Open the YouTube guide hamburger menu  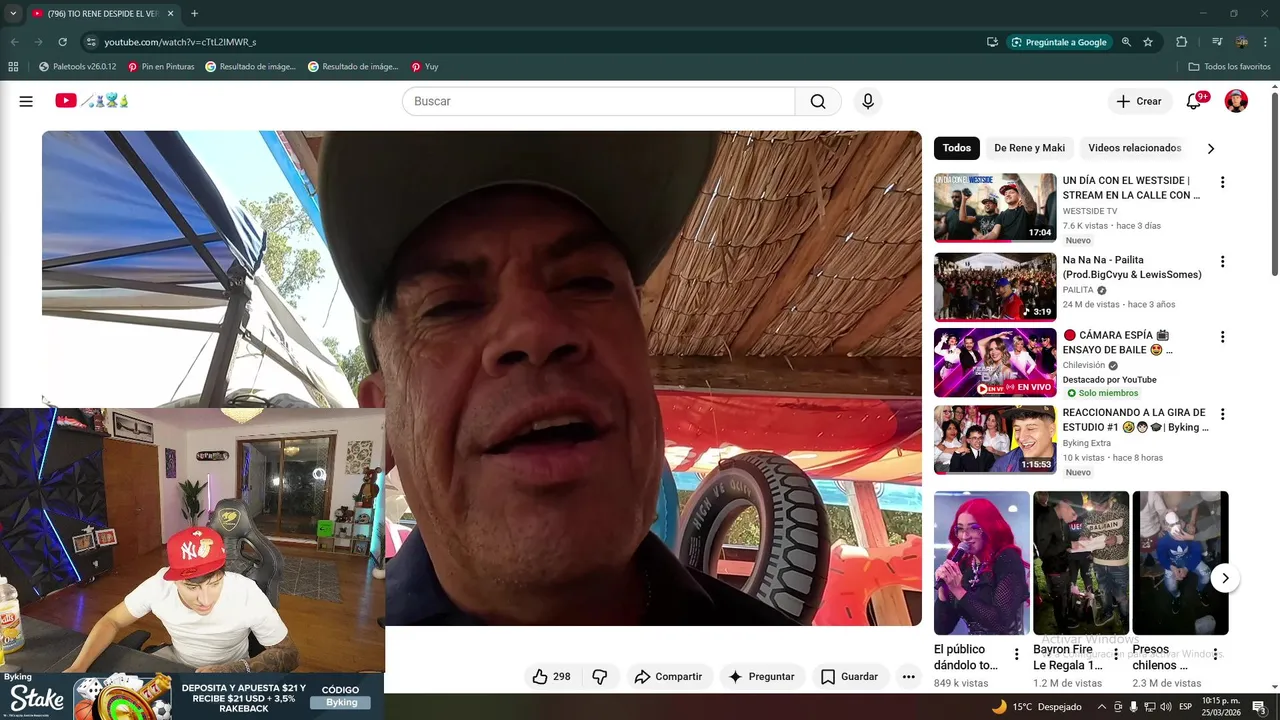coord(26,101)
